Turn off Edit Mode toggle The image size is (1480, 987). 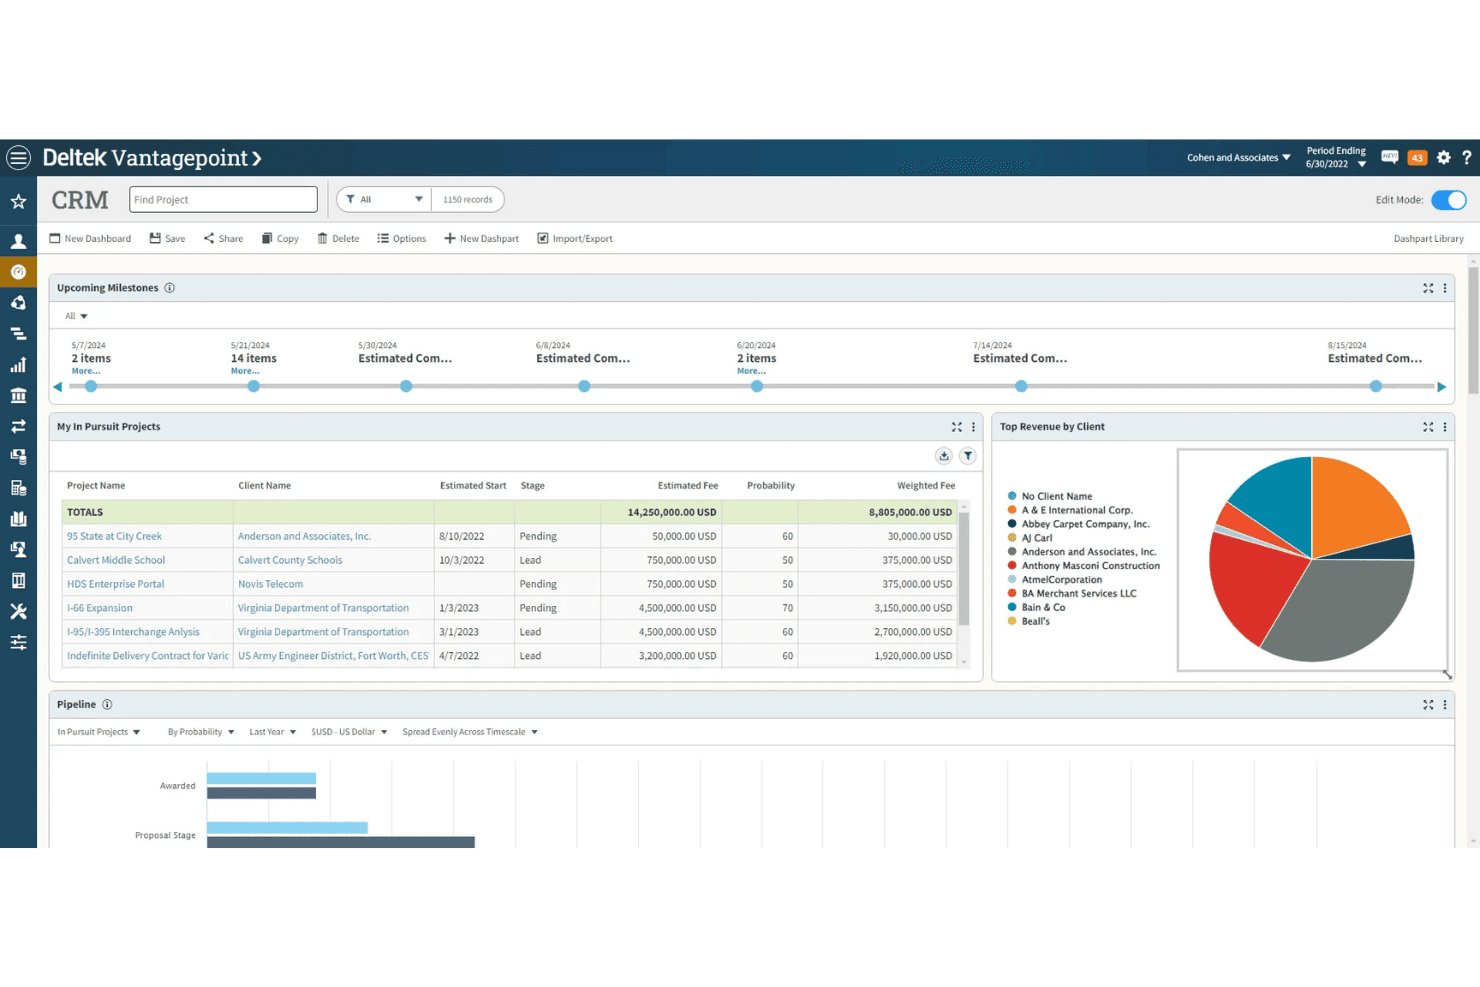[1449, 200]
